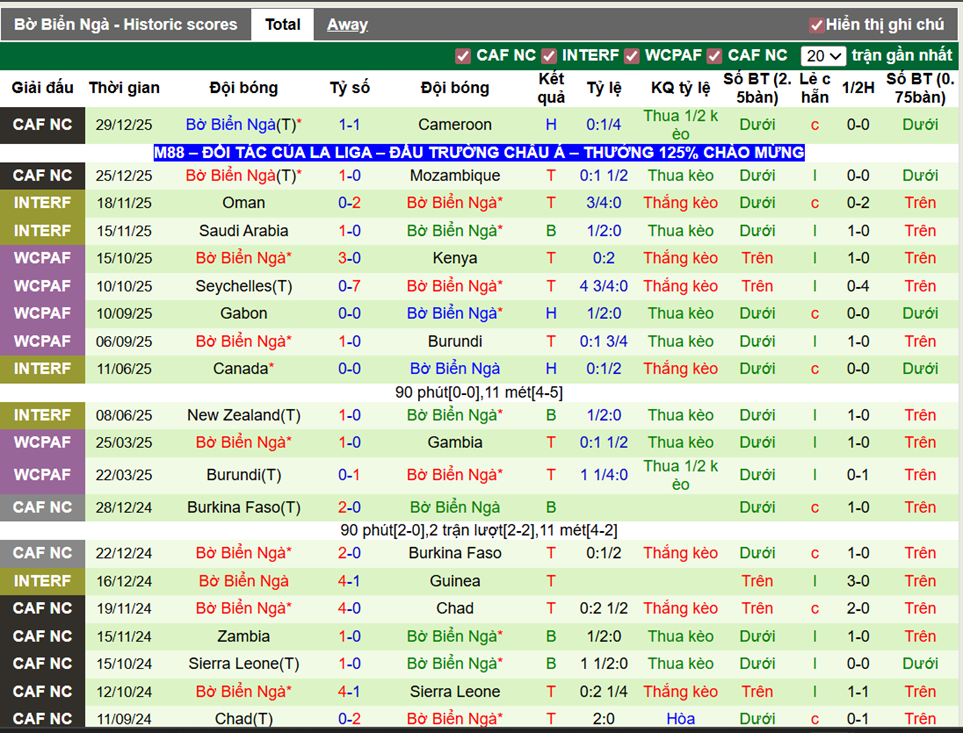The height and width of the screenshot is (733, 963).
Task: Click Thắng kèo in the Kenya row
Action: pyautogui.click(x=680, y=258)
